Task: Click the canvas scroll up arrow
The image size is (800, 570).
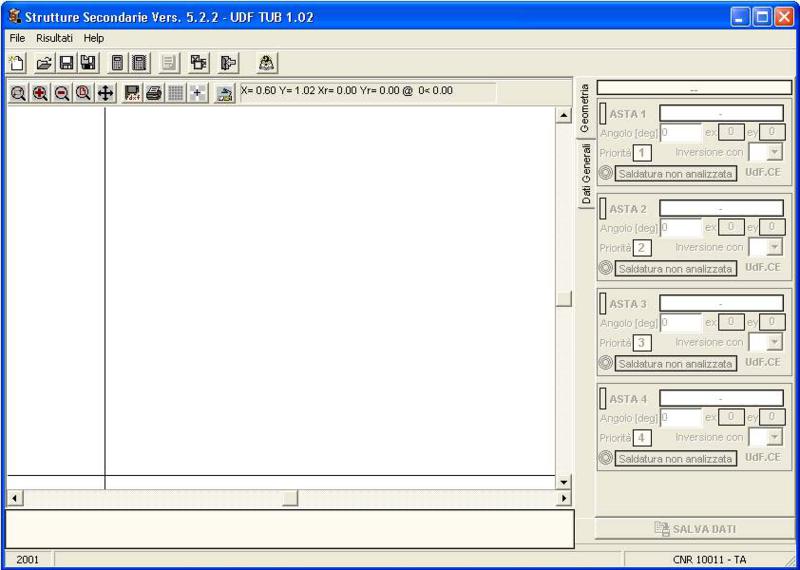Action: pos(564,115)
